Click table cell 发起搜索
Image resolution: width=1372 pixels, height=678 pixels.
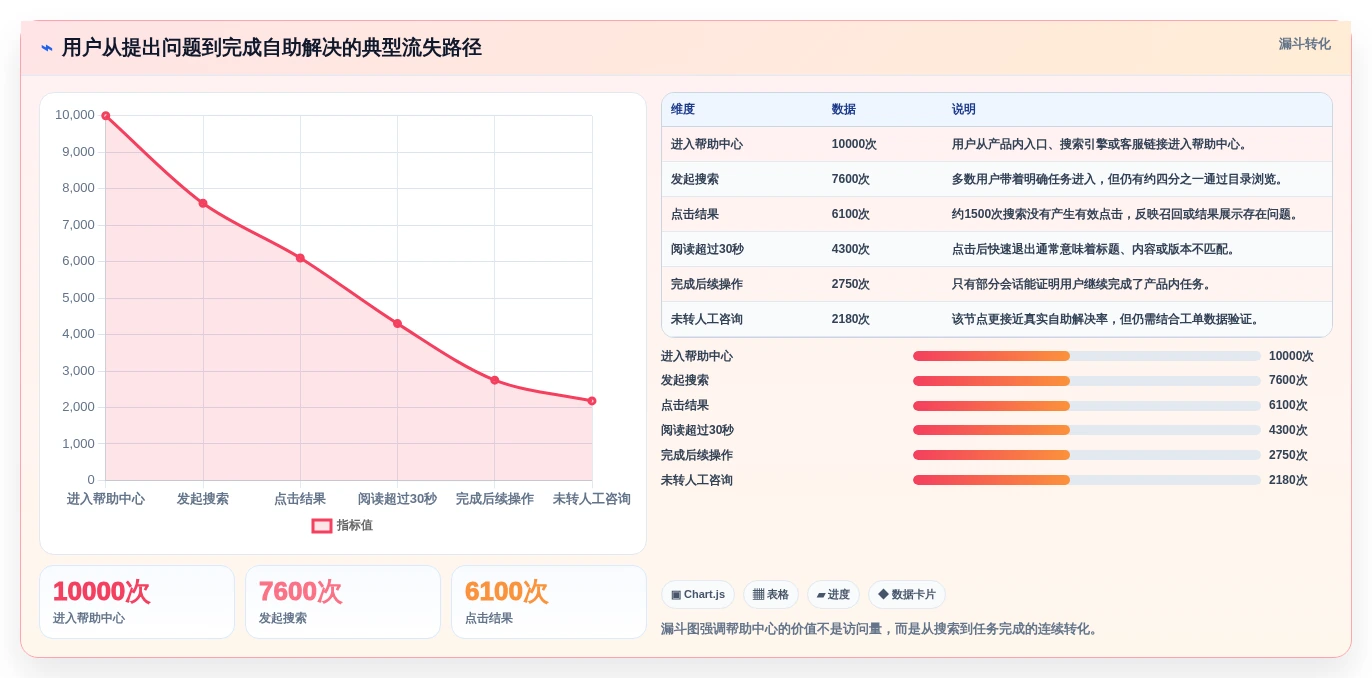pyautogui.click(x=695, y=179)
